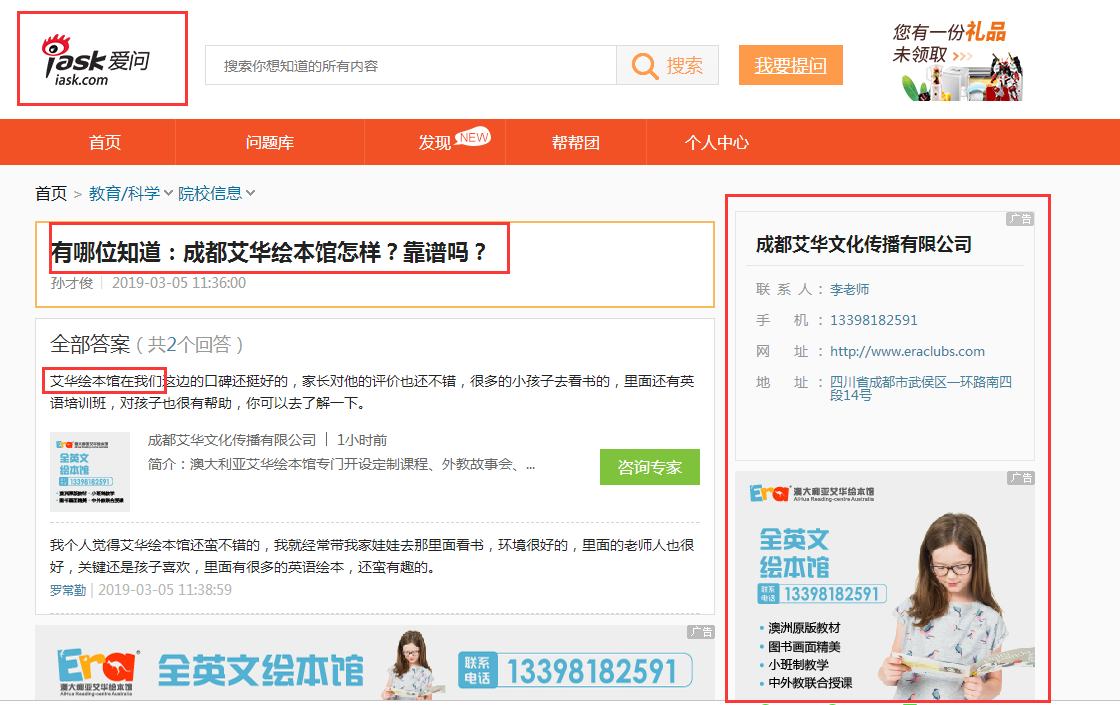Viewport: 1120px width, 705px height.
Task: Click the 全部答案 heading
Action: (90, 344)
